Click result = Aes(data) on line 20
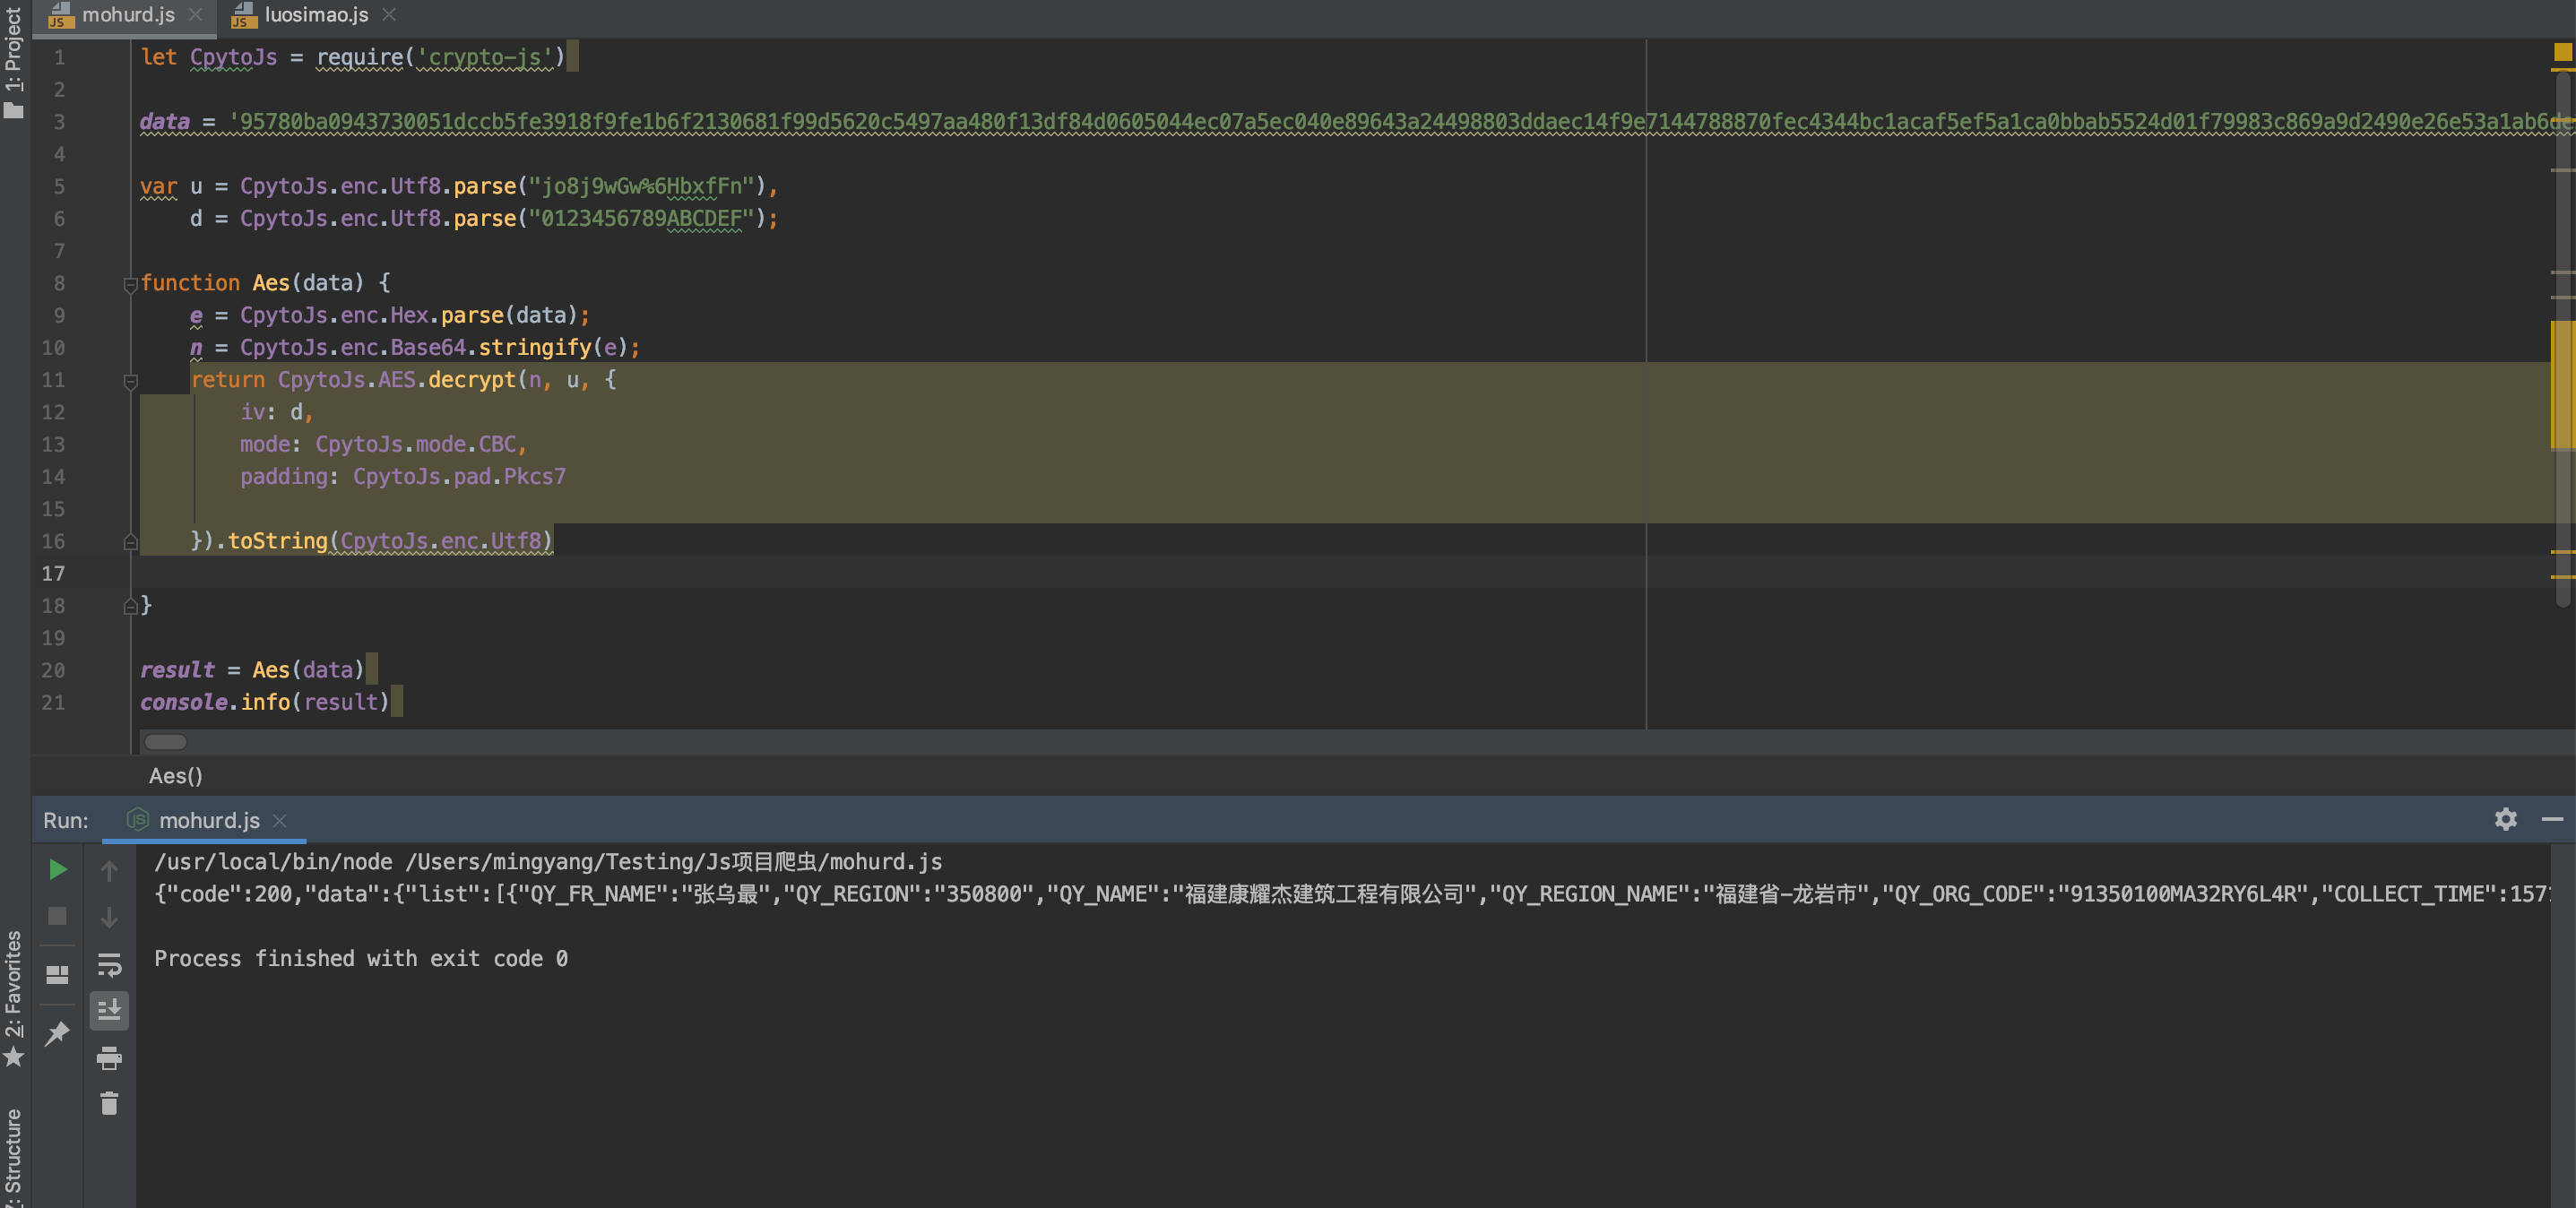2576x1208 pixels. [252, 670]
